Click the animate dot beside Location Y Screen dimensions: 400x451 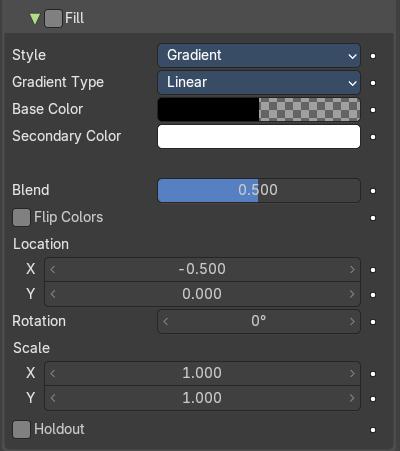click(373, 295)
